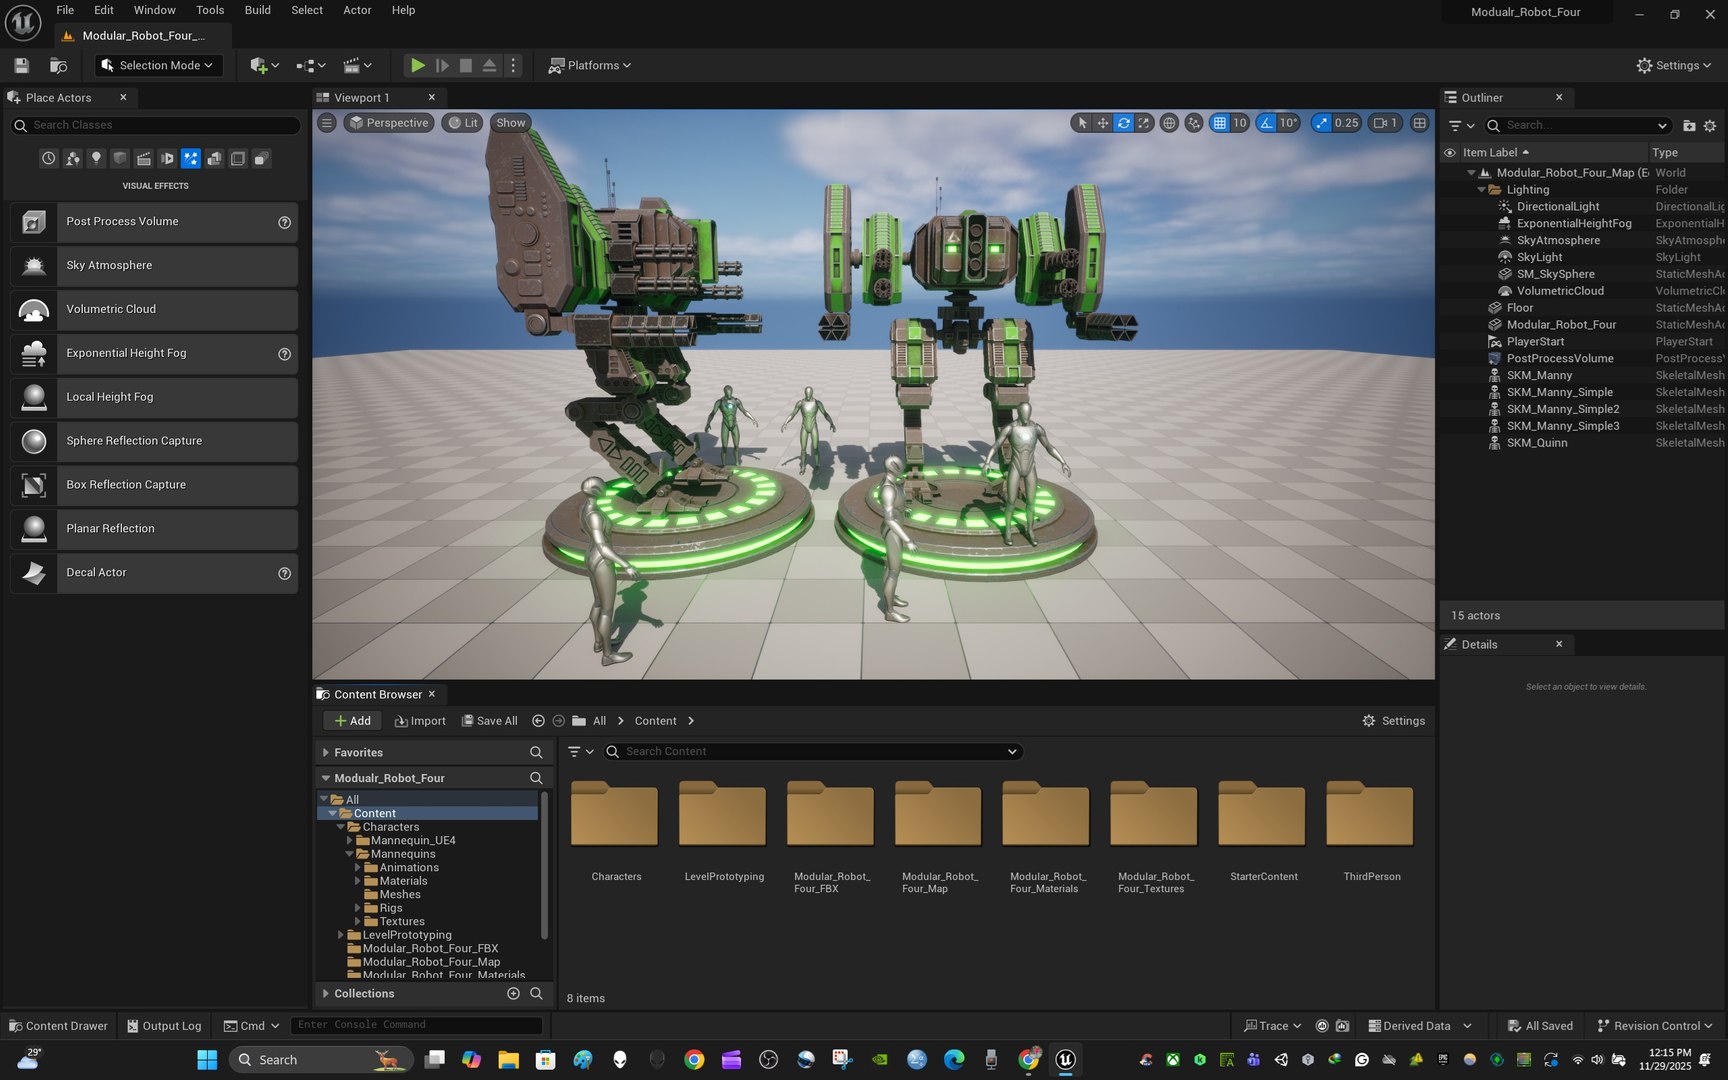Select the All Classes category icon
The image size is (1728, 1080).
tap(261, 158)
